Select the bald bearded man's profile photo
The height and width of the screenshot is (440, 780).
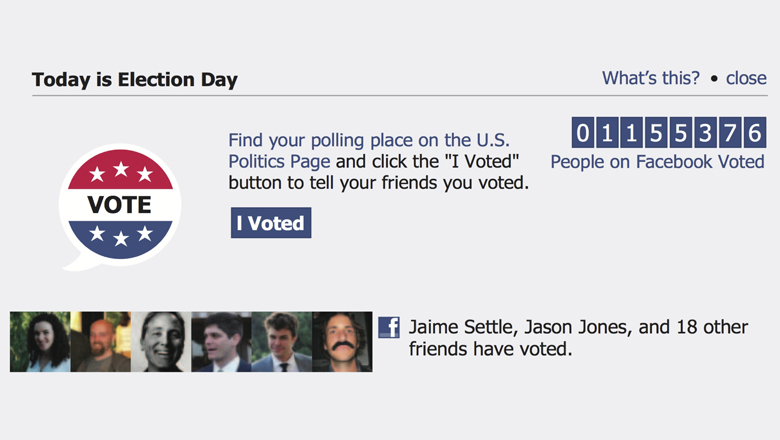(x=100, y=342)
